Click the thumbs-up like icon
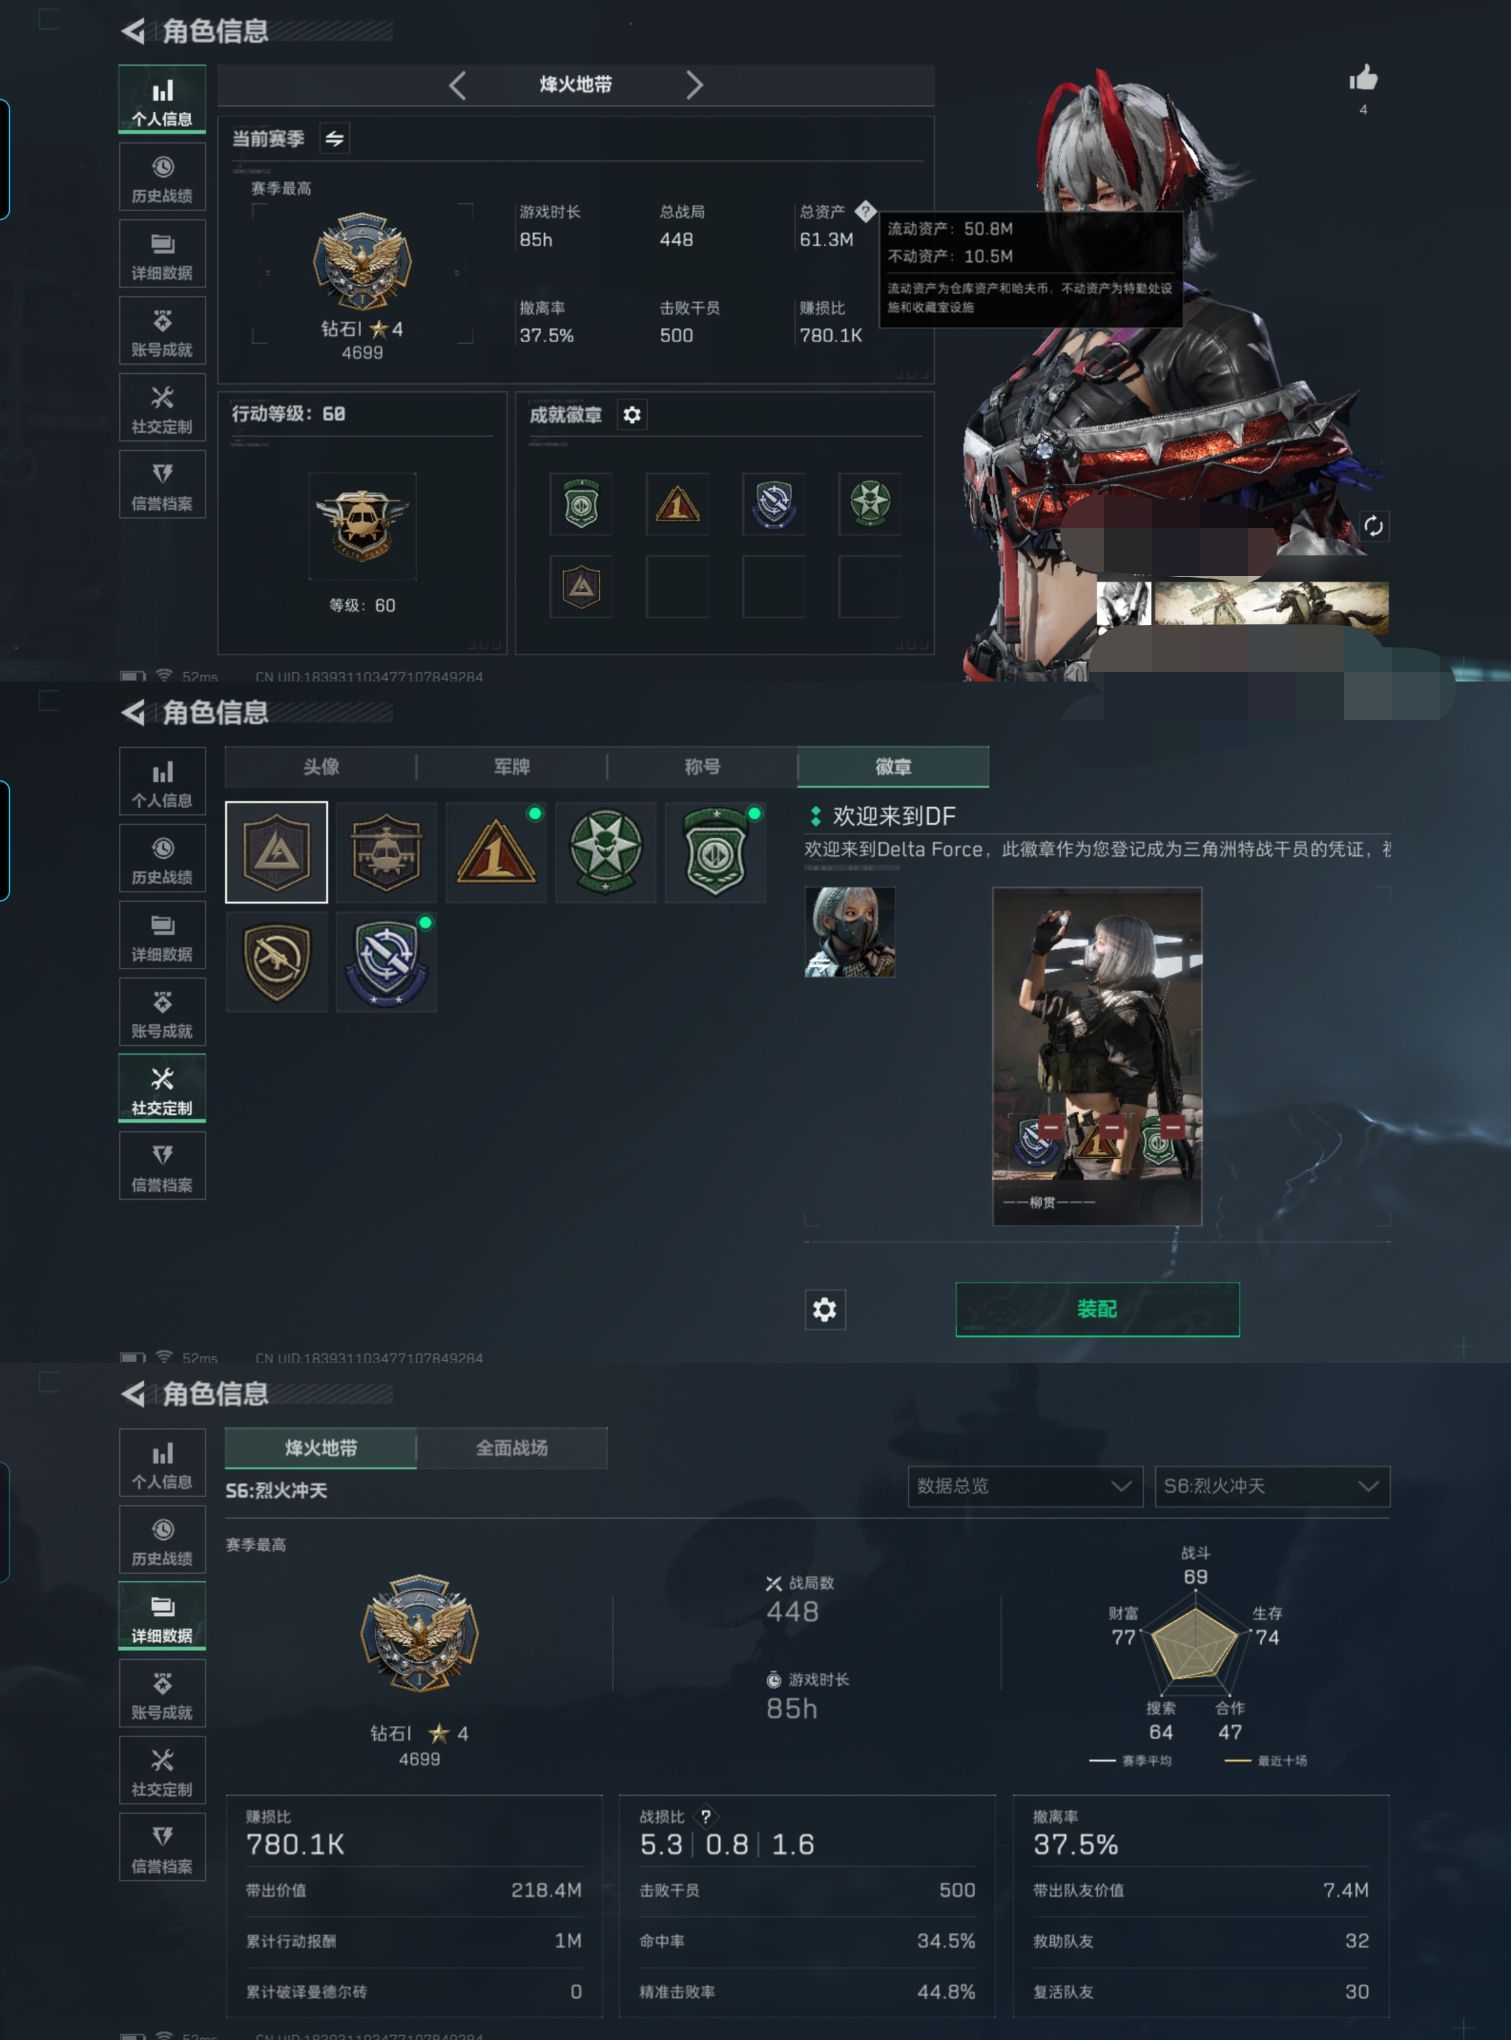 click(x=1363, y=78)
